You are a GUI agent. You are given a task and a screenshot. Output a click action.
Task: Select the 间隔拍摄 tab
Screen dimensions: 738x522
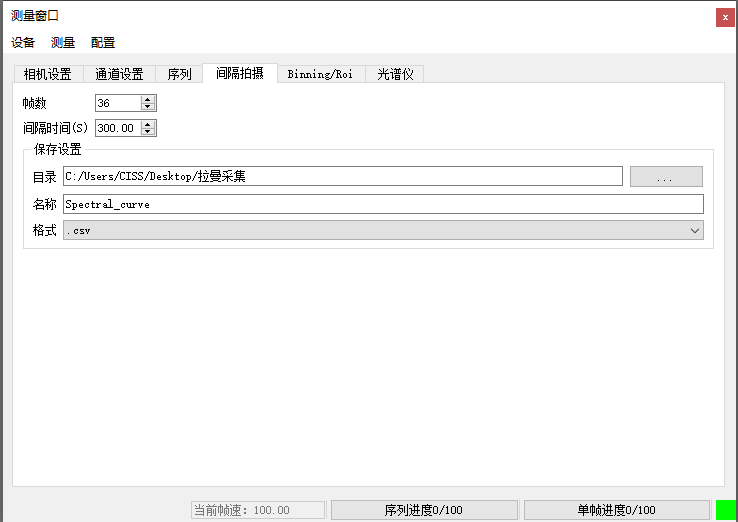[240, 73]
